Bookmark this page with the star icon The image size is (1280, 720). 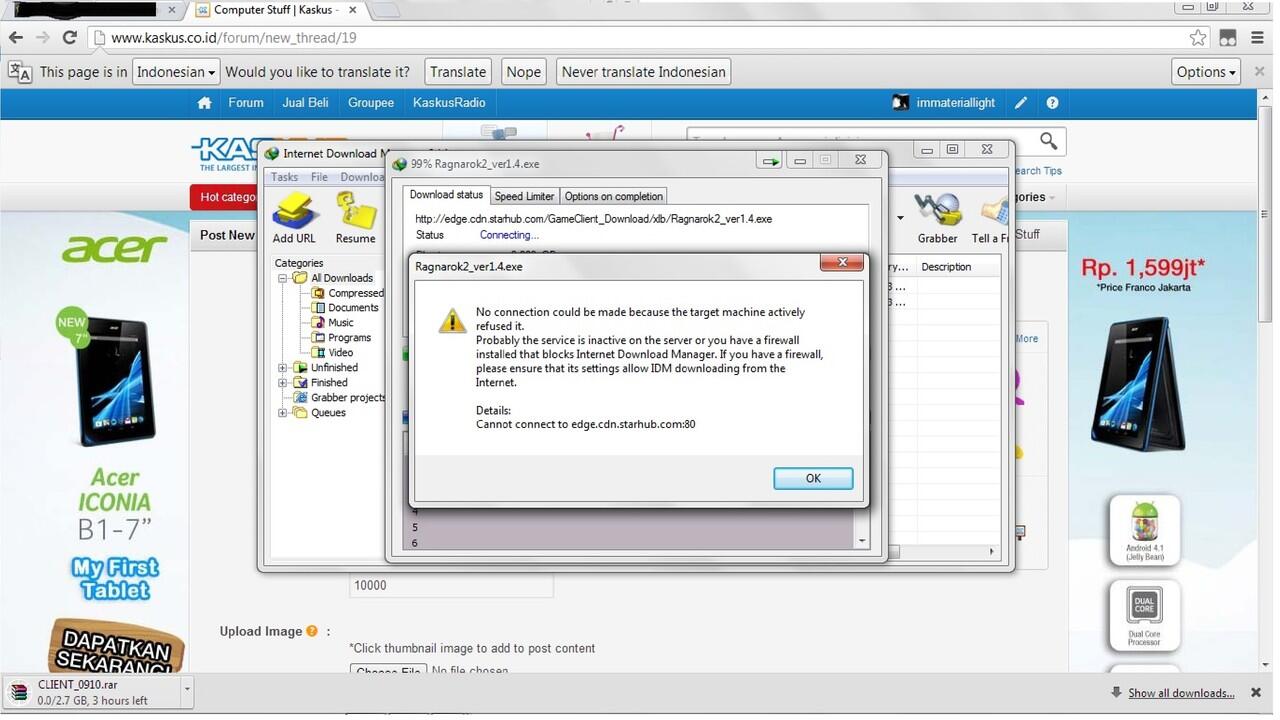pos(1198,38)
